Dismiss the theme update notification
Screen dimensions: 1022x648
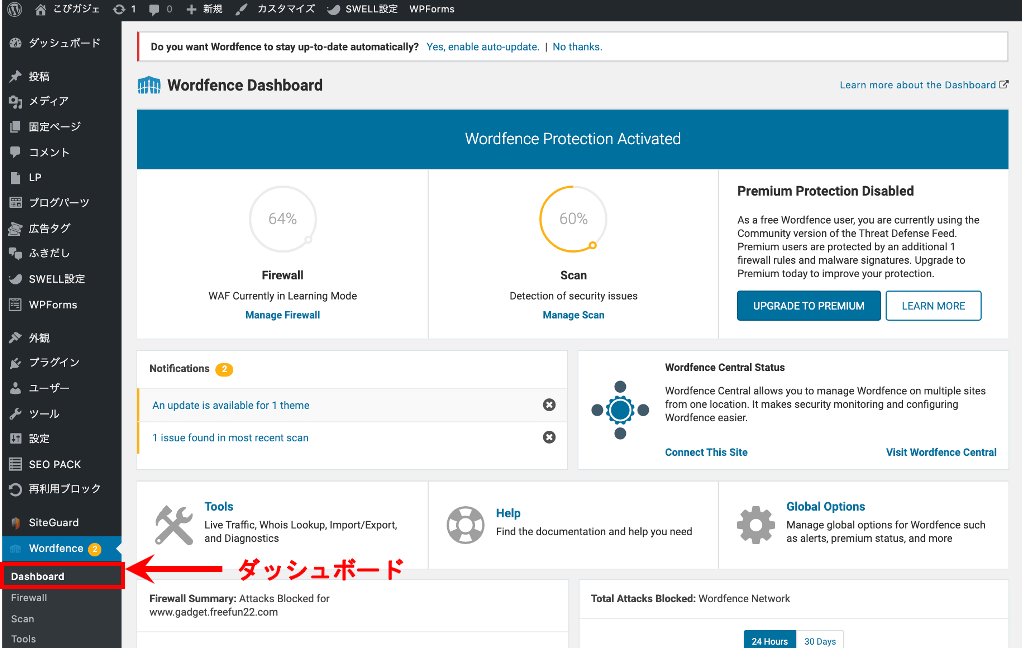tap(549, 405)
